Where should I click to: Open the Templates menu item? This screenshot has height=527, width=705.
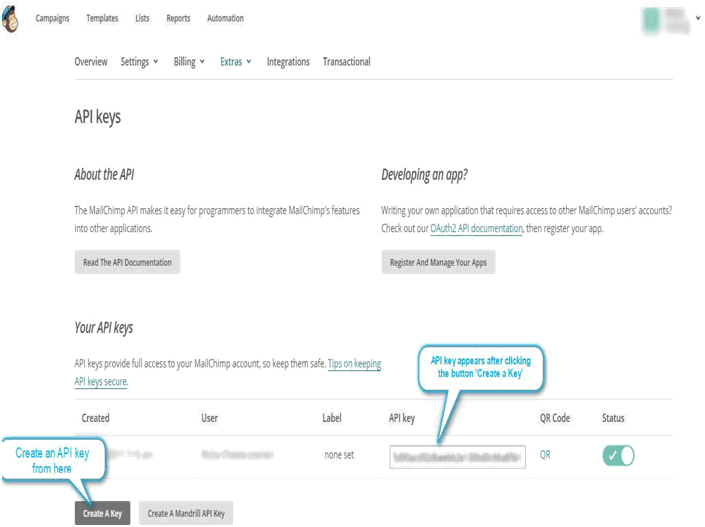point(102,18)
